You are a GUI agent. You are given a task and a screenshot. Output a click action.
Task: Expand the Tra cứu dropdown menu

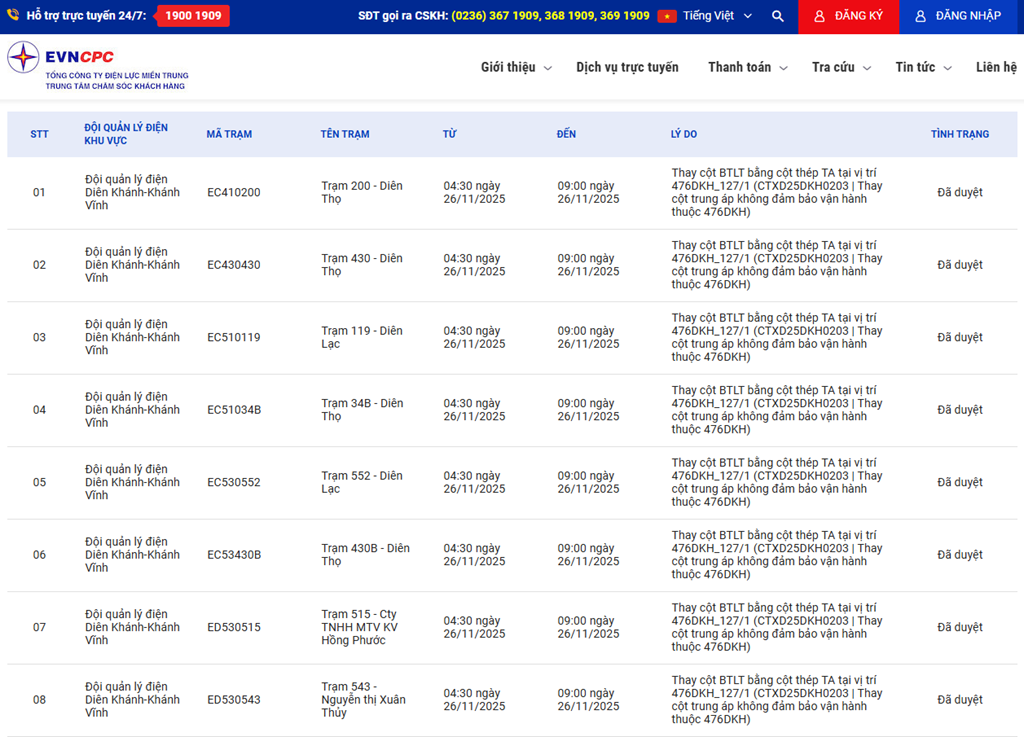[841, 68]
